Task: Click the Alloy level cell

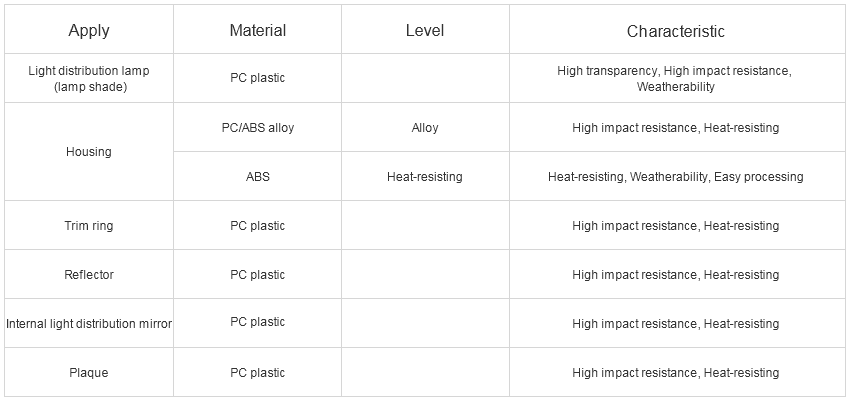Action: [x=425, y=128]
